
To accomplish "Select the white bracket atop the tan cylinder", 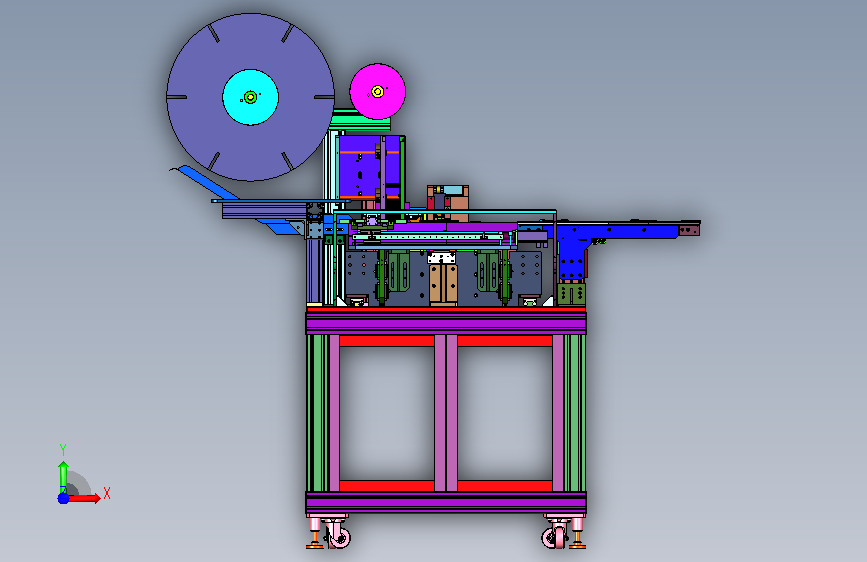I will click(x=442, y=258).
